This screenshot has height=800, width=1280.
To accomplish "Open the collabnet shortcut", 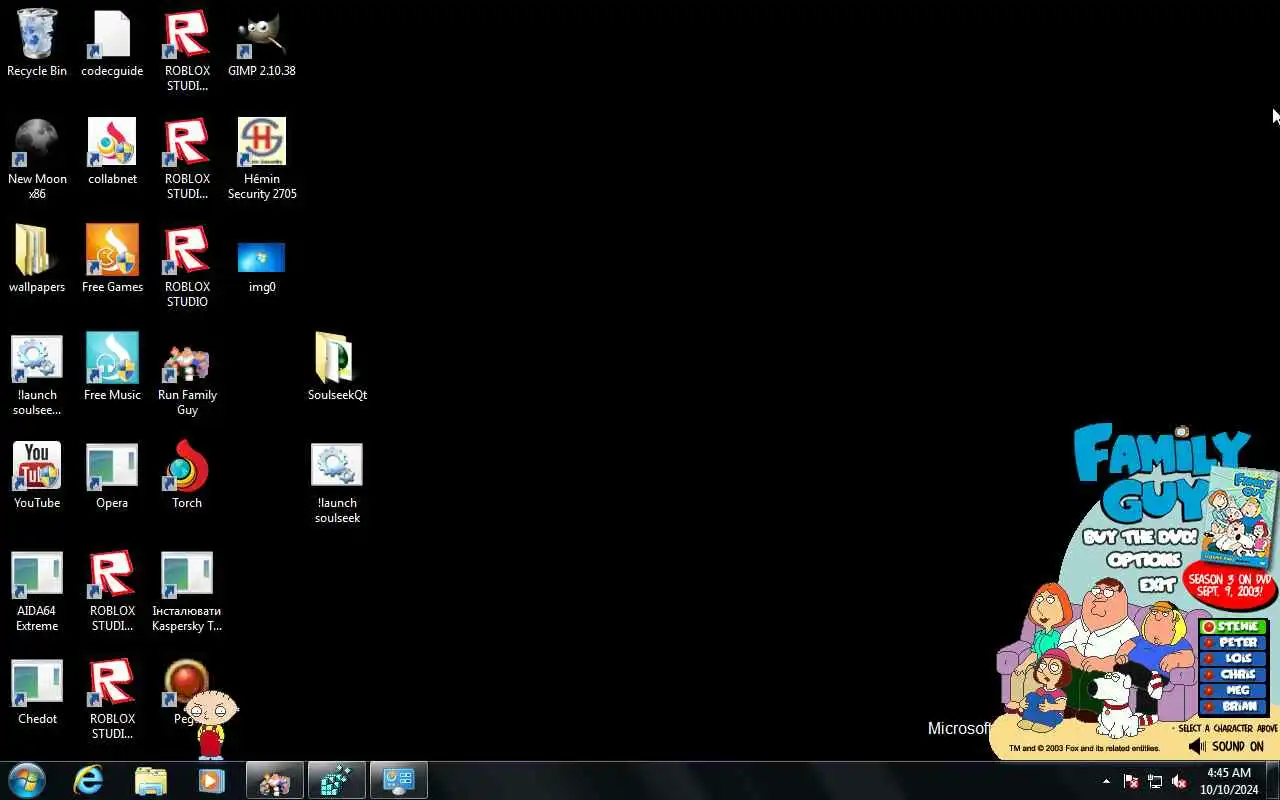I will pos(112,151).
